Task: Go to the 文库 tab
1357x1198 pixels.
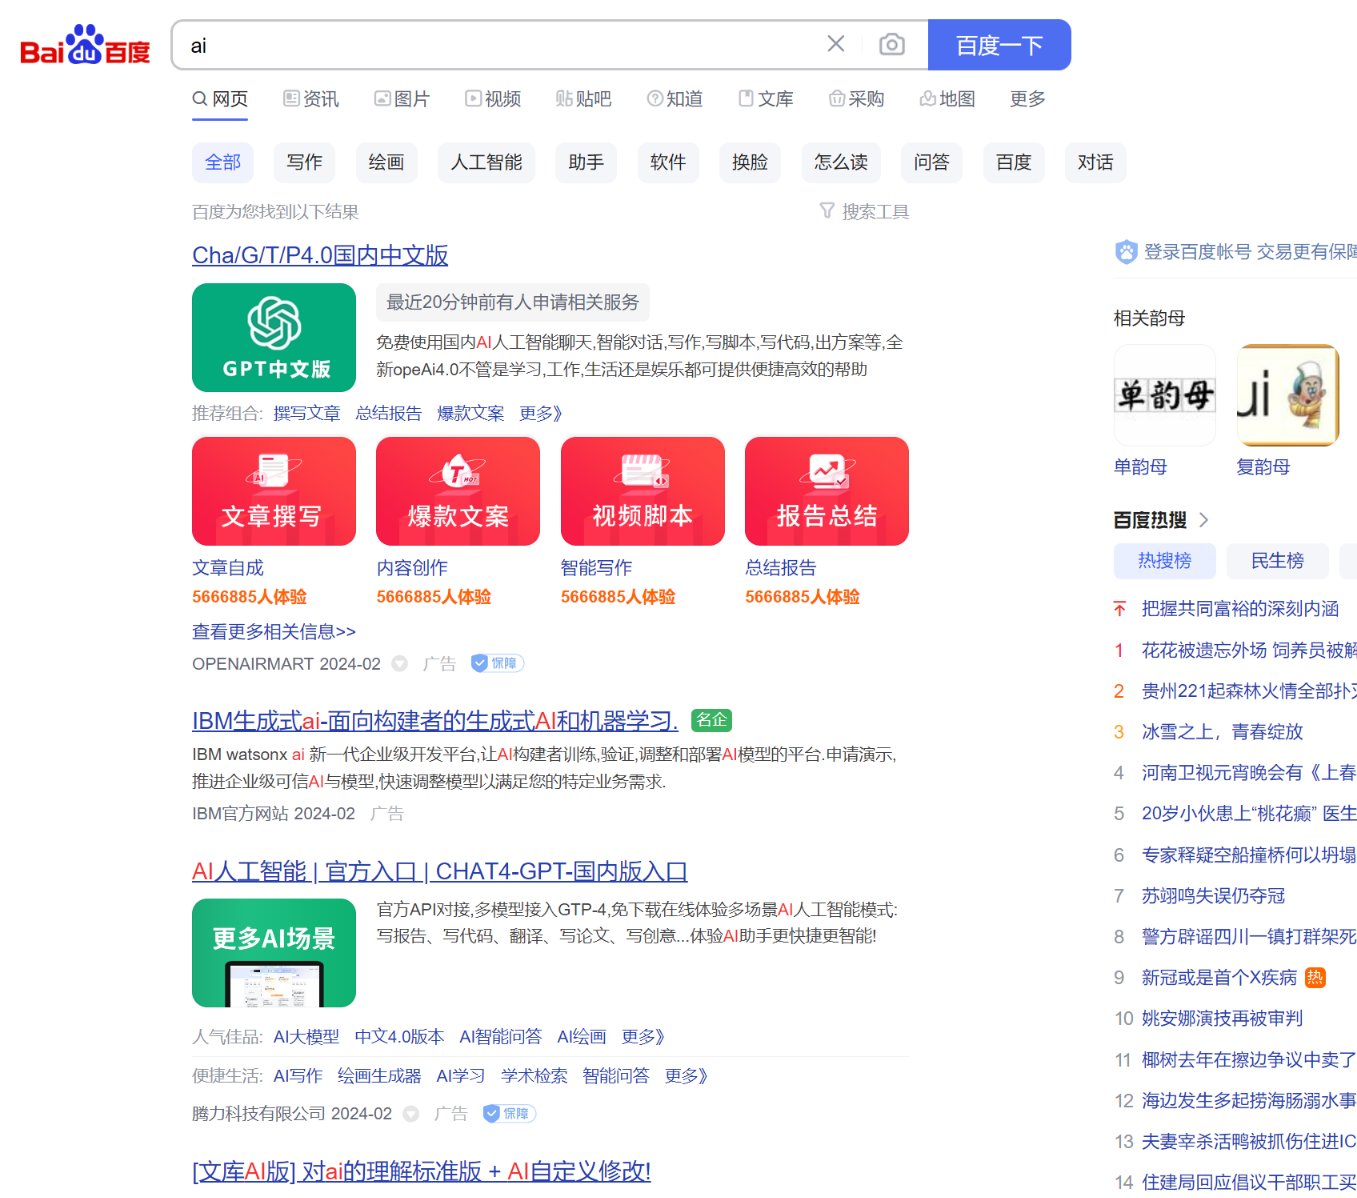Action: [x=766, y=99]
